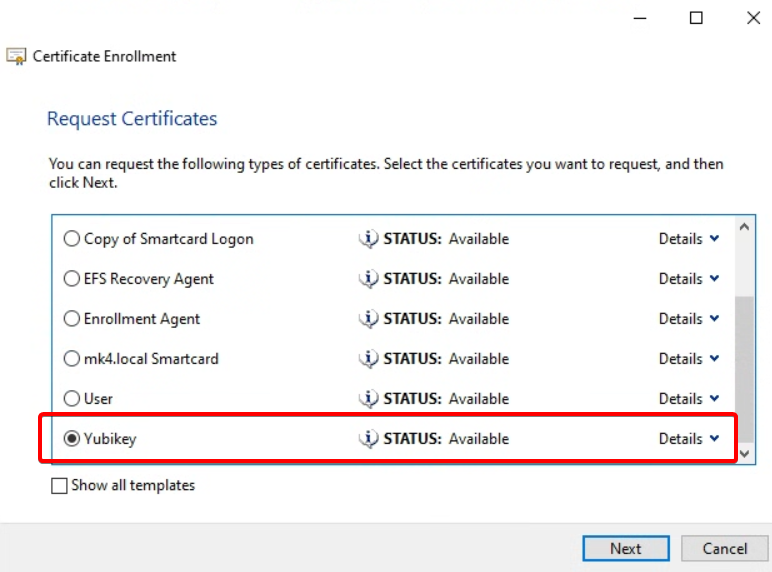
Task: Click status info icon for User template
Action: coord(369,399)
